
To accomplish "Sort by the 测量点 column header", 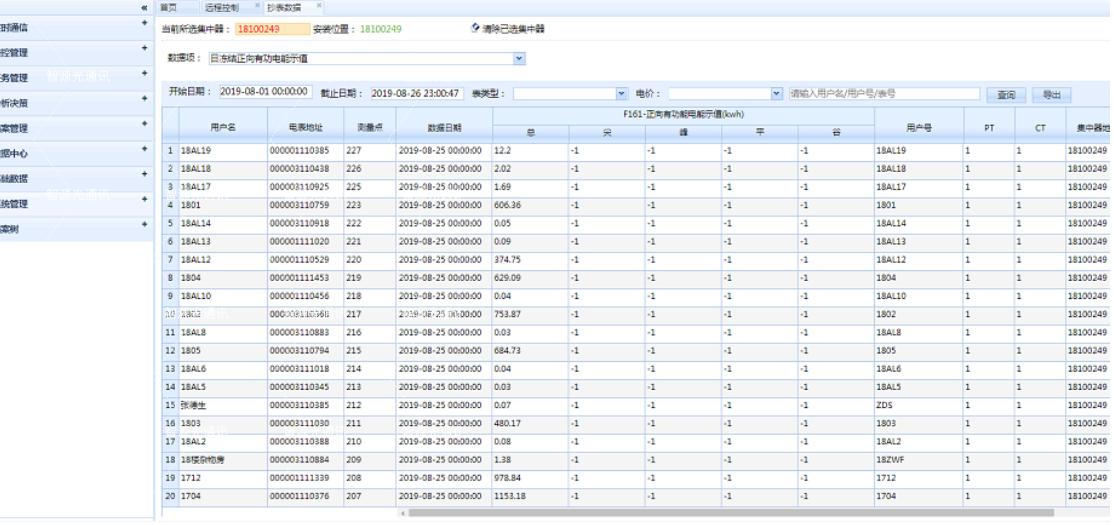I will (x=369, y=127).
